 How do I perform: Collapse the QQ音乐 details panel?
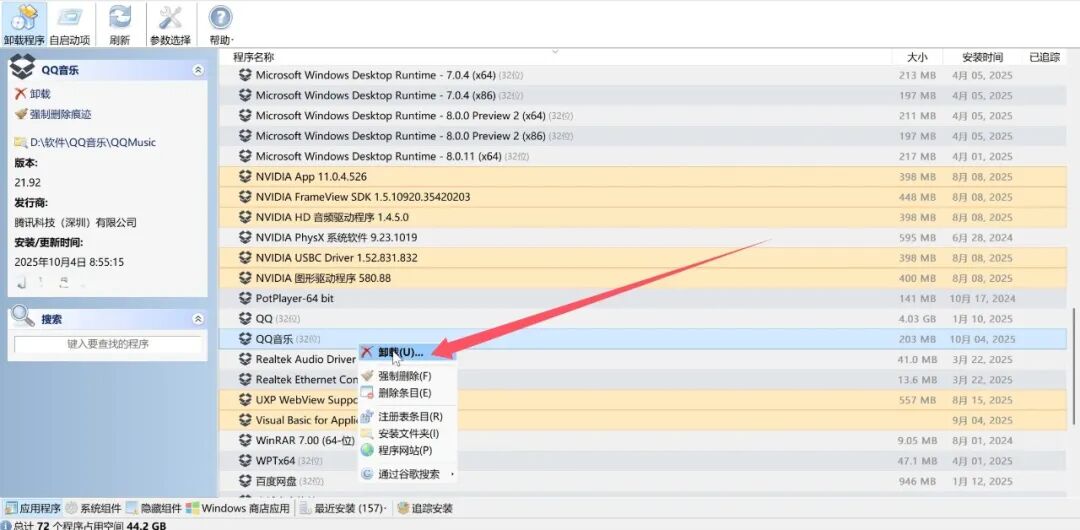click(198, 70)
